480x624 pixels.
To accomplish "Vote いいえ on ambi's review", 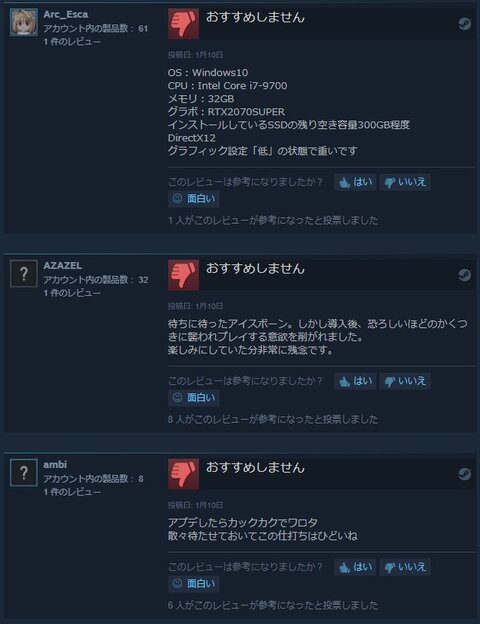I will click(405, 567).
